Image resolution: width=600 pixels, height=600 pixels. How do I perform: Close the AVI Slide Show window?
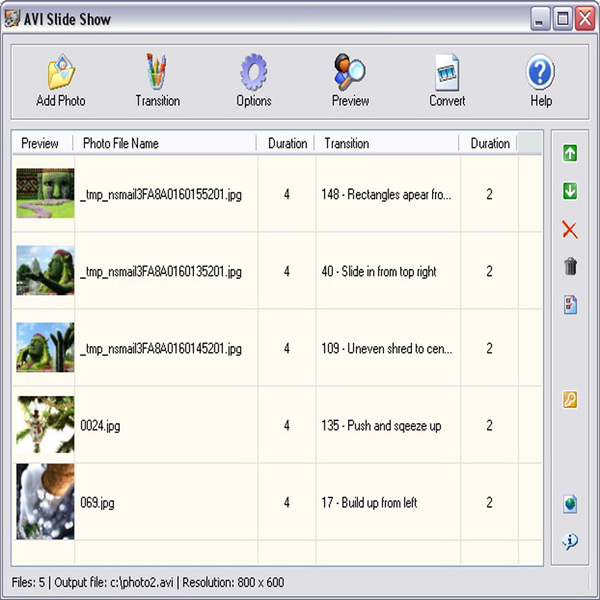click(585, 18)
